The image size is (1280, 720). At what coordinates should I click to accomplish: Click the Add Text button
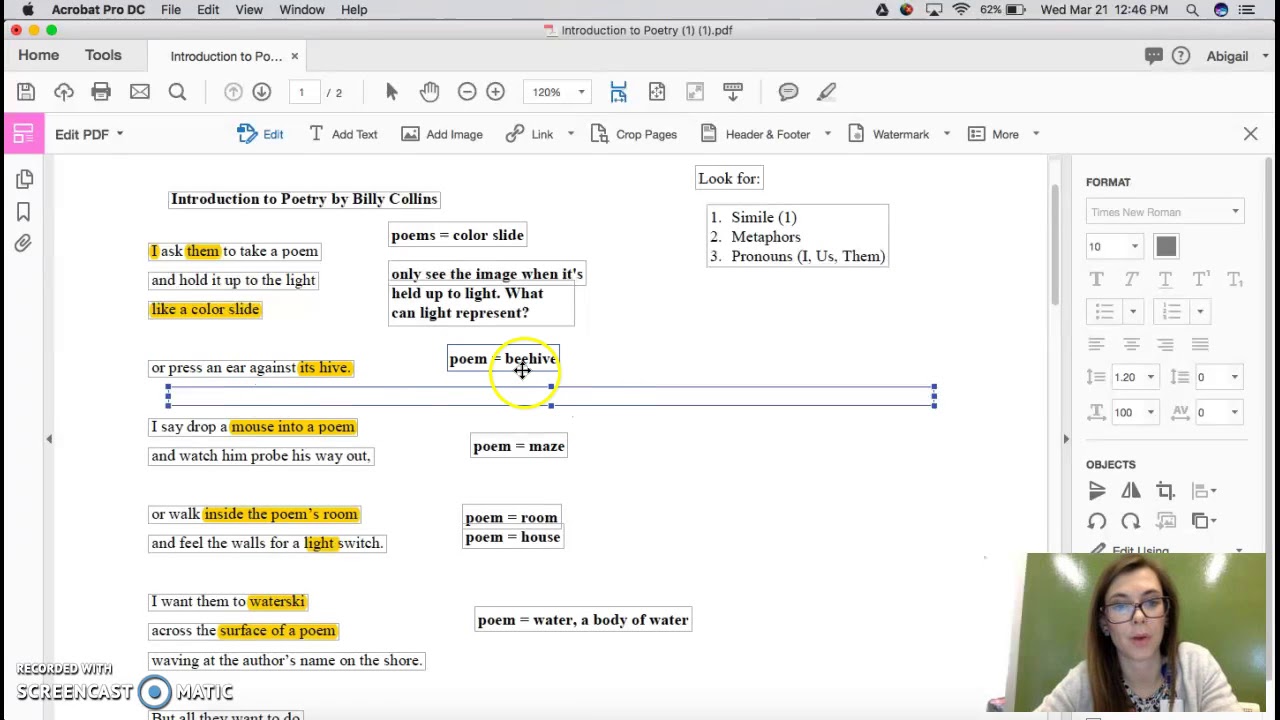(343, 134)
